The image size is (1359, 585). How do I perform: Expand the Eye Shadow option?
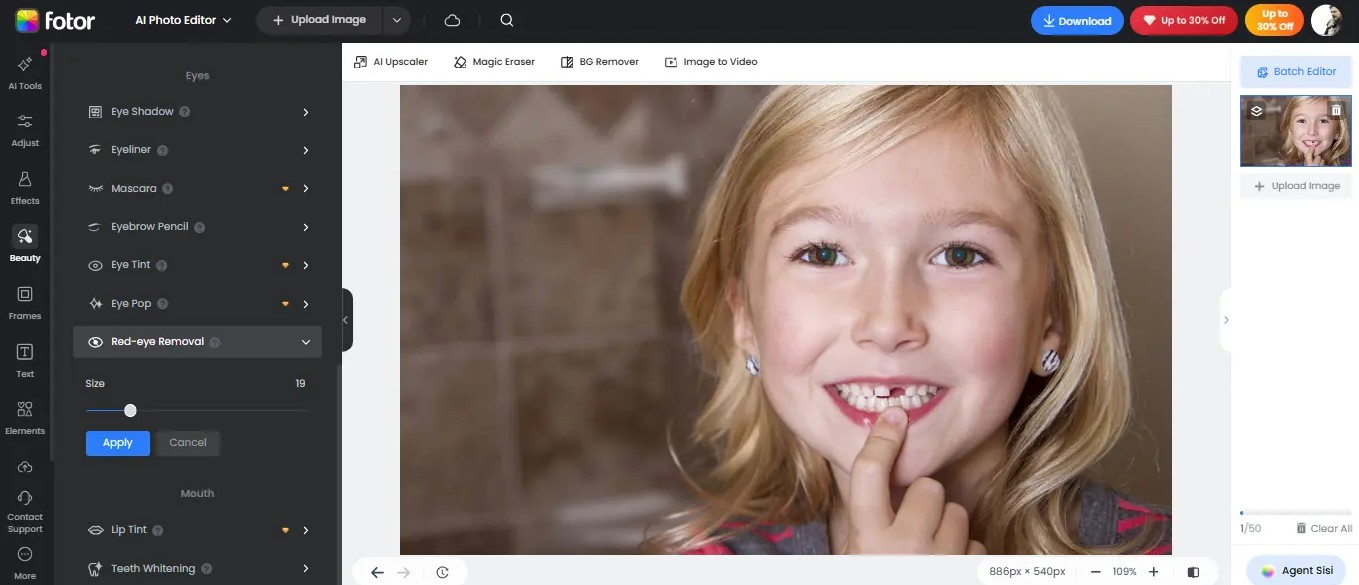(x=305, y=112)
